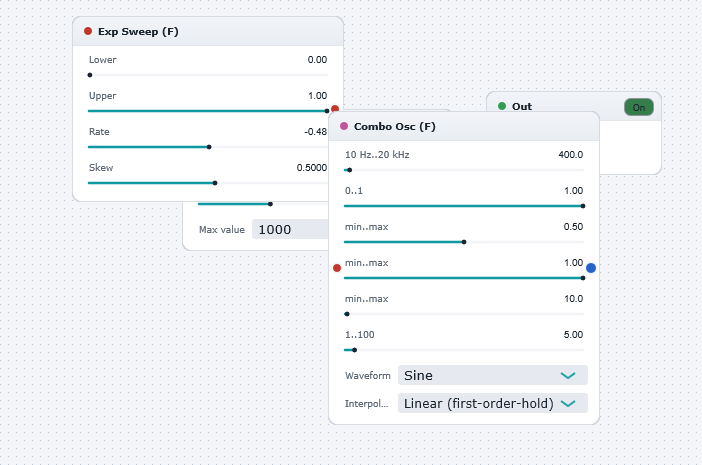
Task: Click the Max value input field
Action: pos(290,230)
